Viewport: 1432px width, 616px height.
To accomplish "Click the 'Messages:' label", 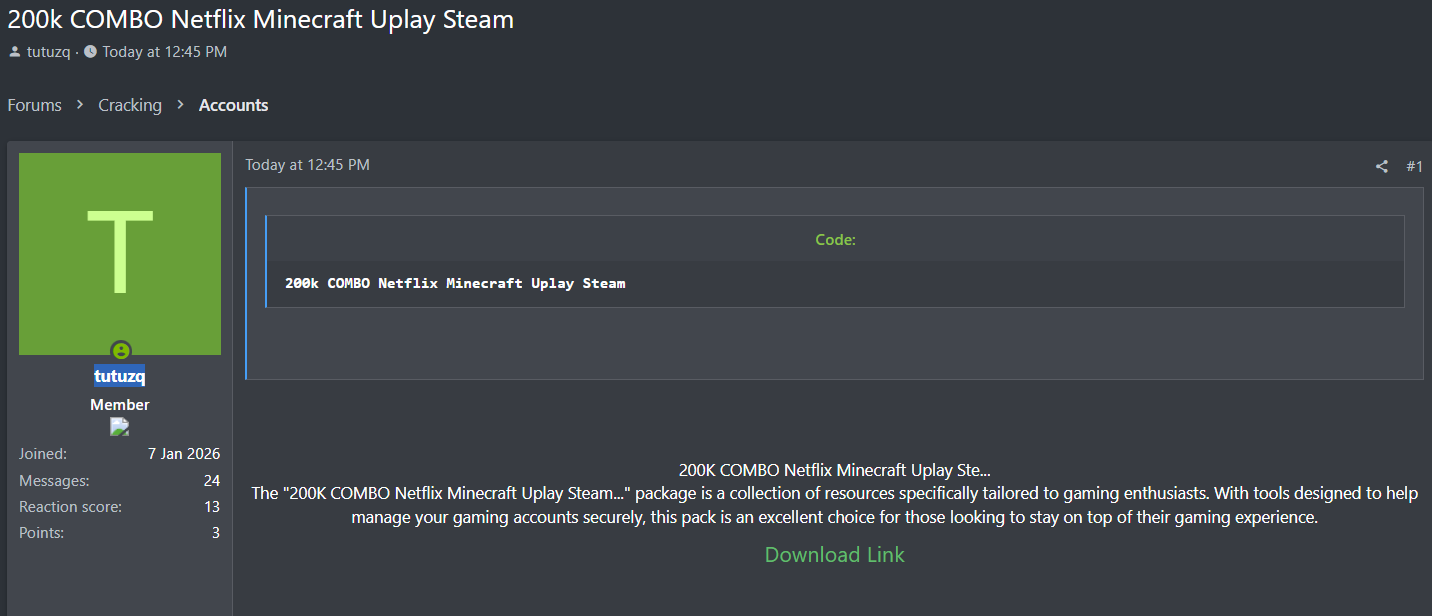I will coord(54,481).
